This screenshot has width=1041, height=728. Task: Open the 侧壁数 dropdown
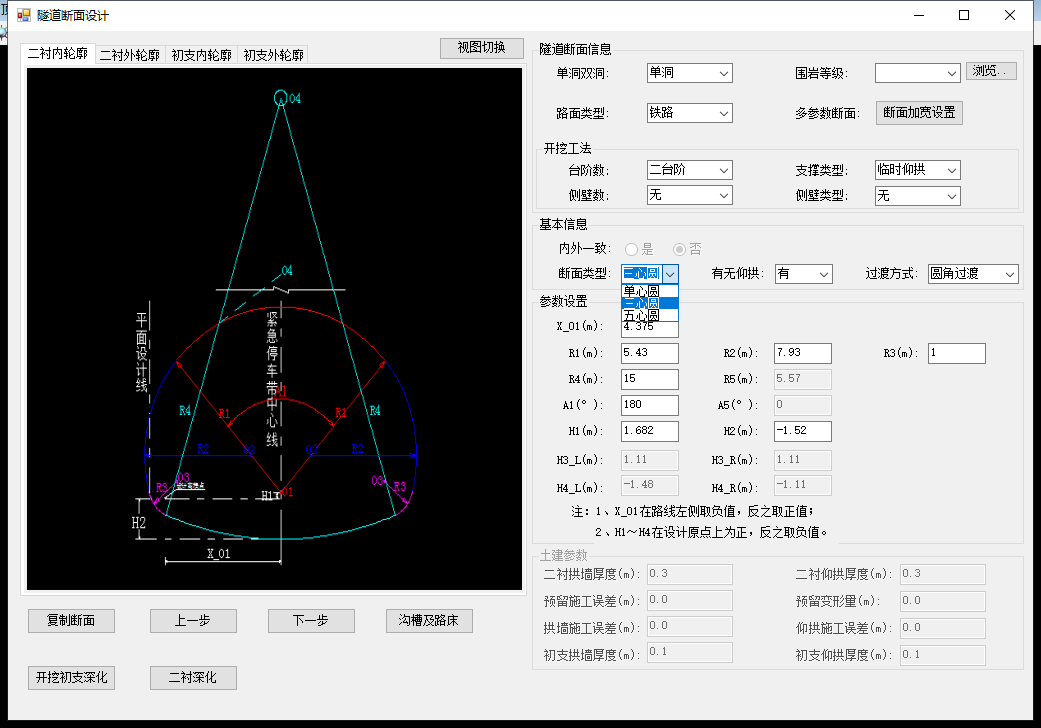(x=689, y=195)
